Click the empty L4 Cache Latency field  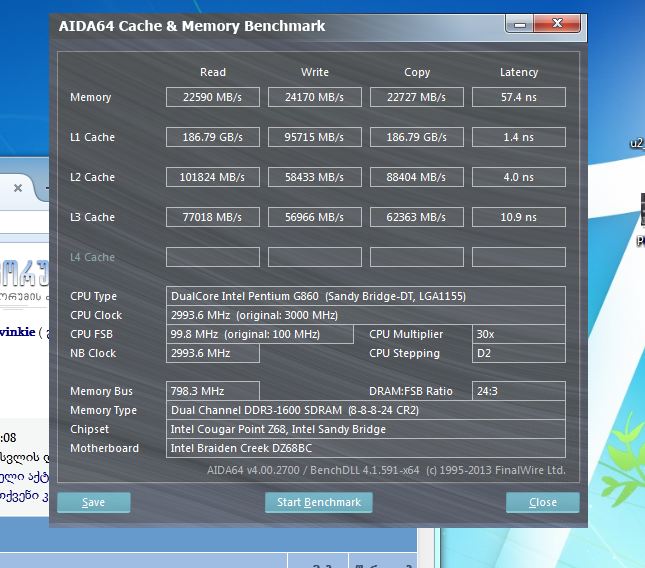519,257
